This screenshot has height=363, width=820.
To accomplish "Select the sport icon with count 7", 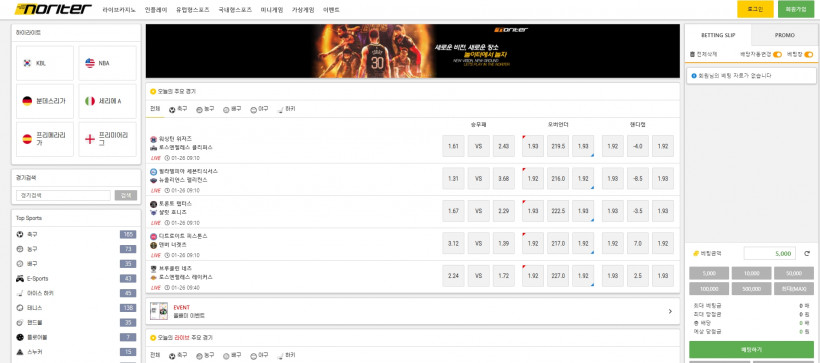I will pyautogui.click(x=20, y=337).
